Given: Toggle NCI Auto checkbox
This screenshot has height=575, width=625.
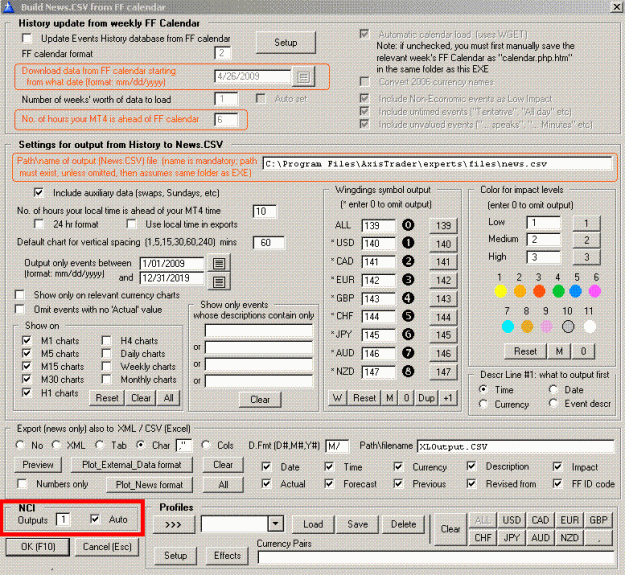Looking at the screenshot, I should coord(94,519).
